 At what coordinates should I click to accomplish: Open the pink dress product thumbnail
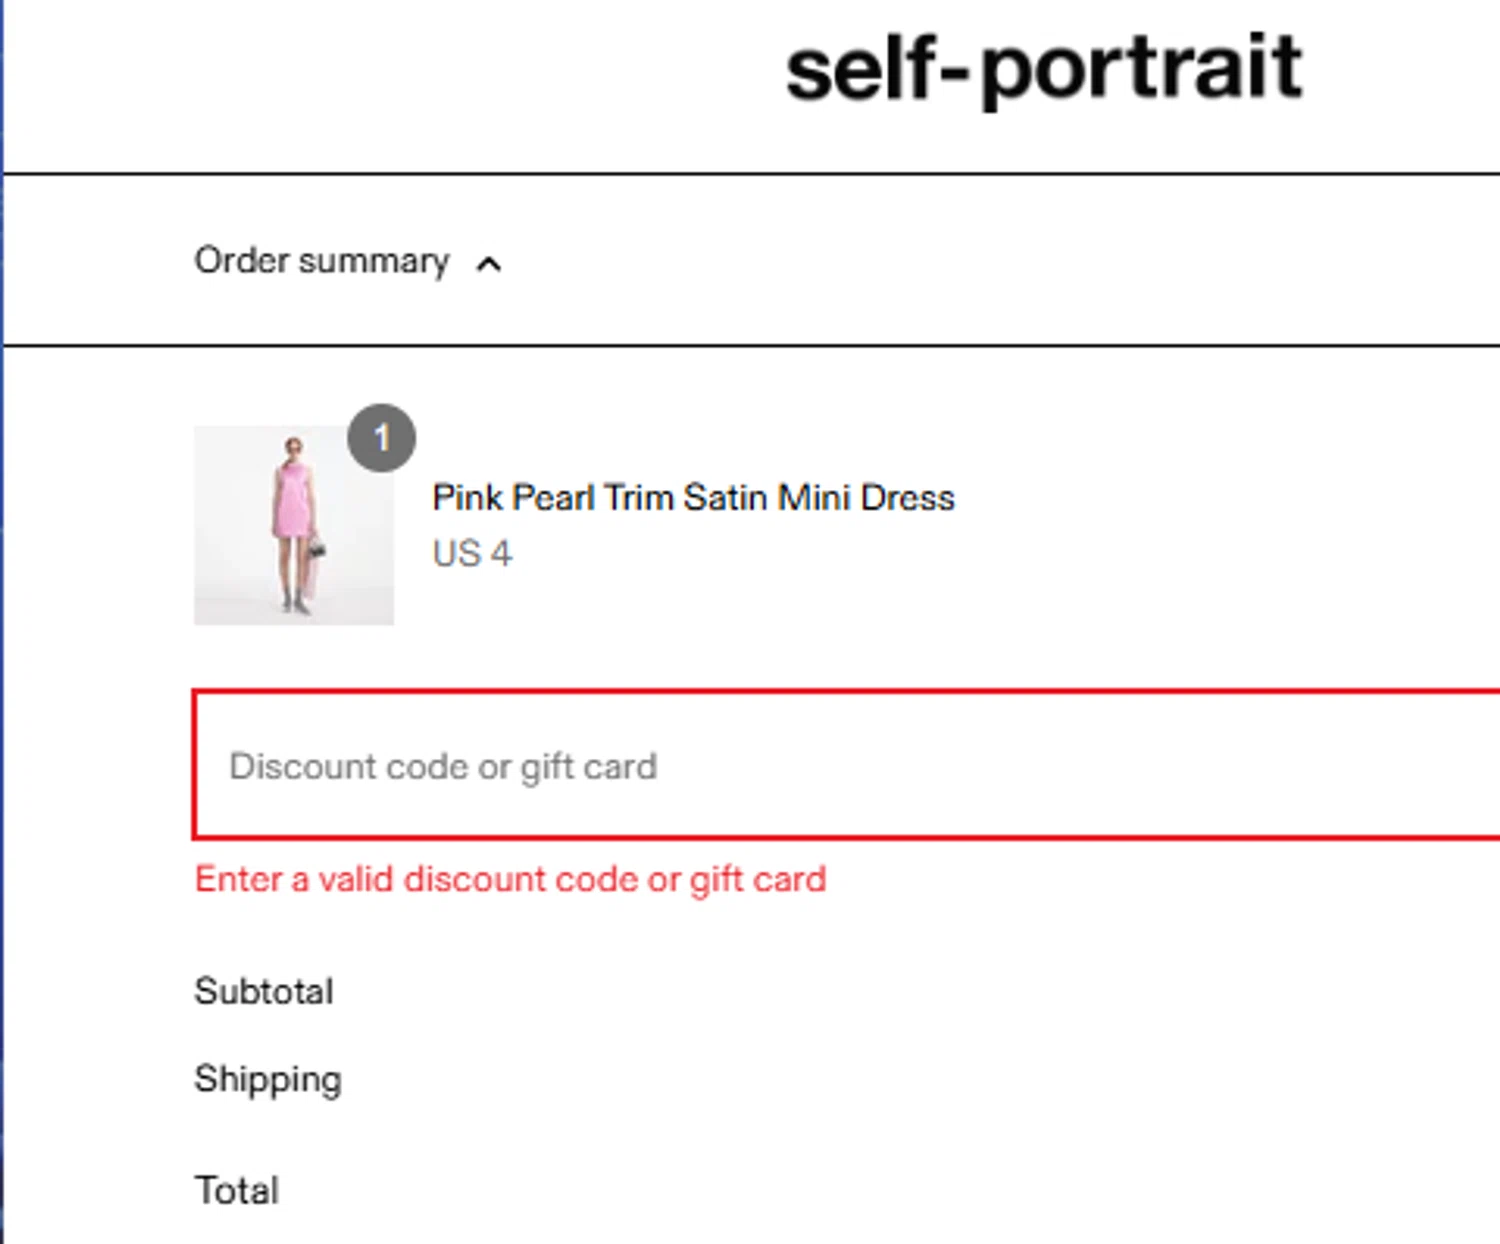coord(293,525)
